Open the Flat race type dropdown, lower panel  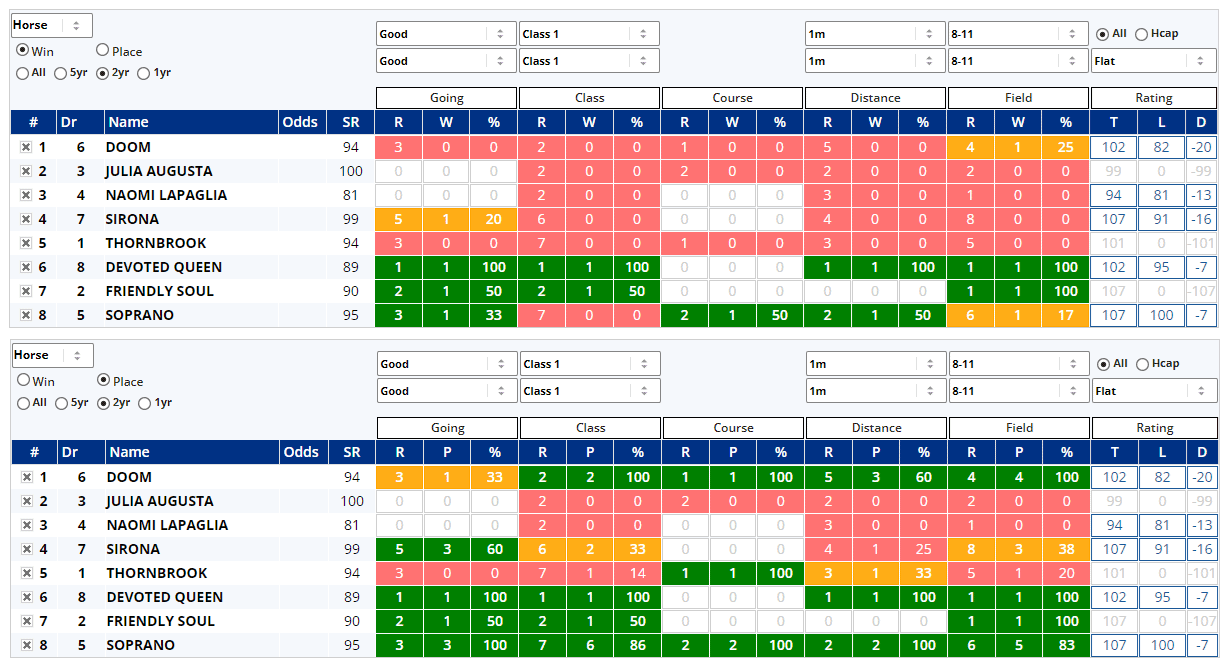coord(1153,391)
